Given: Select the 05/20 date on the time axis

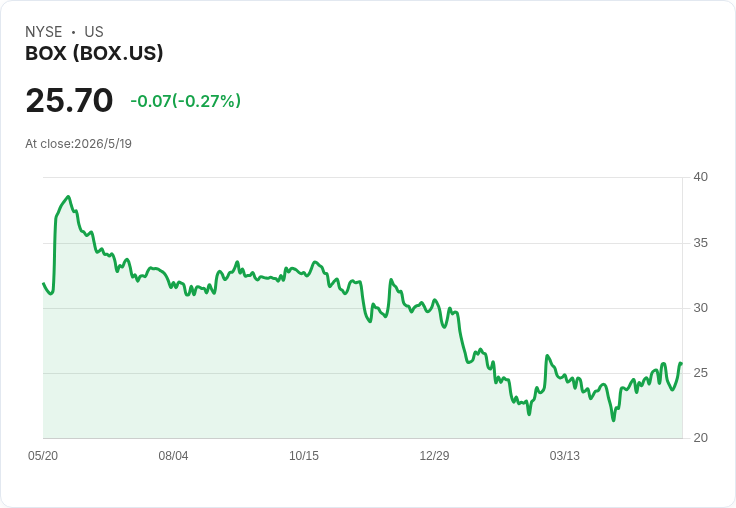Looking at the screenshot, I should [x=43, y=456].
